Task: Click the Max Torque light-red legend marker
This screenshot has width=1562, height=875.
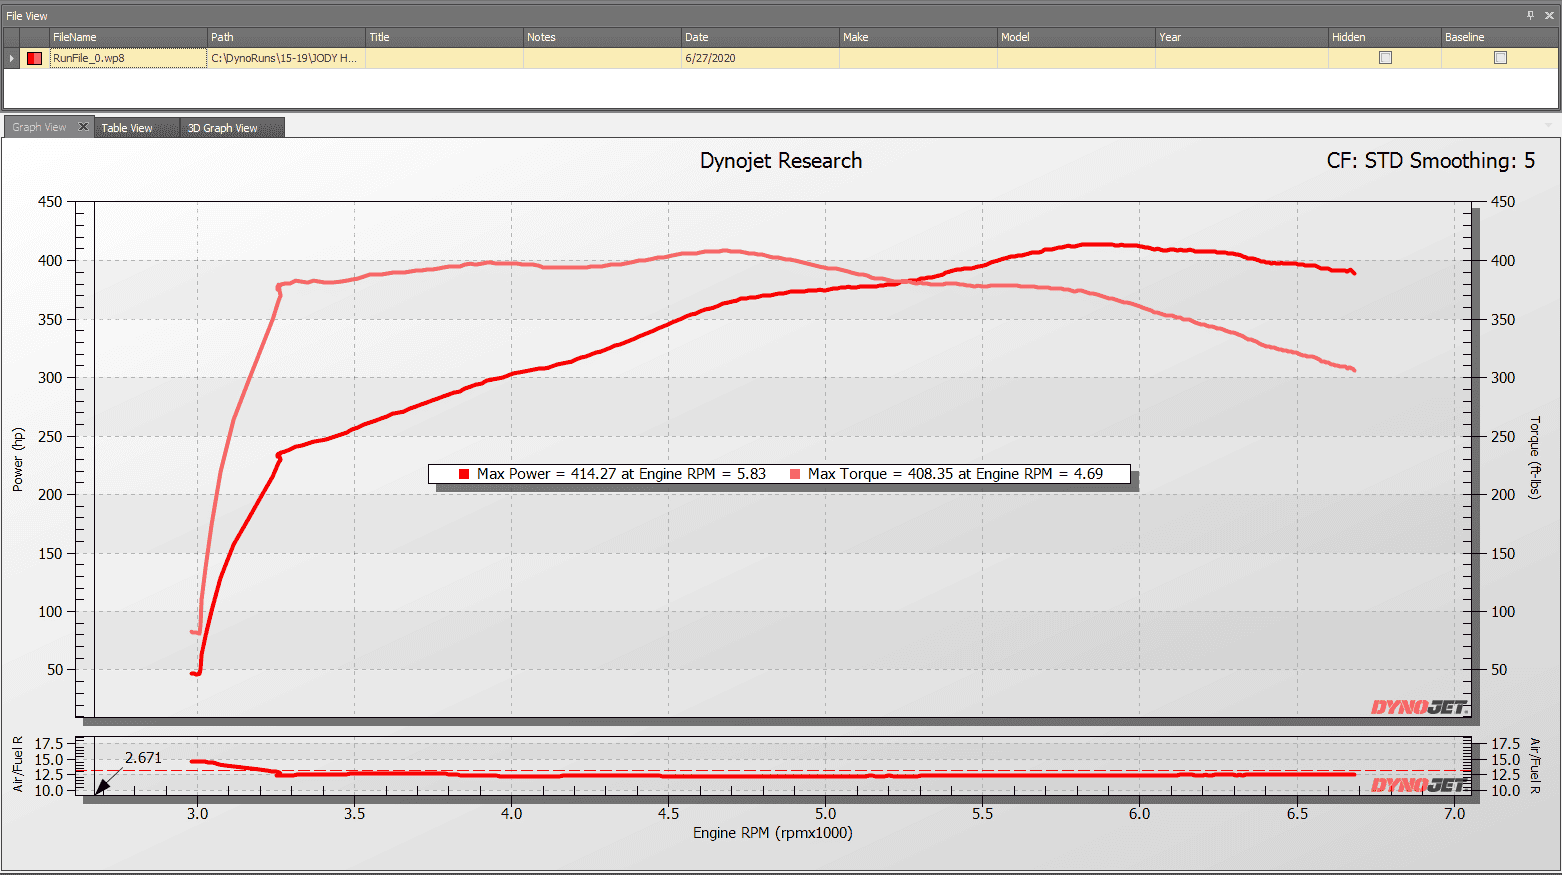Action: tap(795, 474)
